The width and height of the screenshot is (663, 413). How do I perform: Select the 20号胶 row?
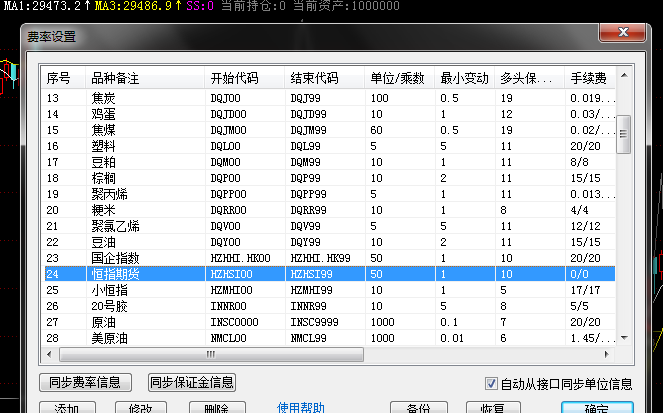click(329, 306)
